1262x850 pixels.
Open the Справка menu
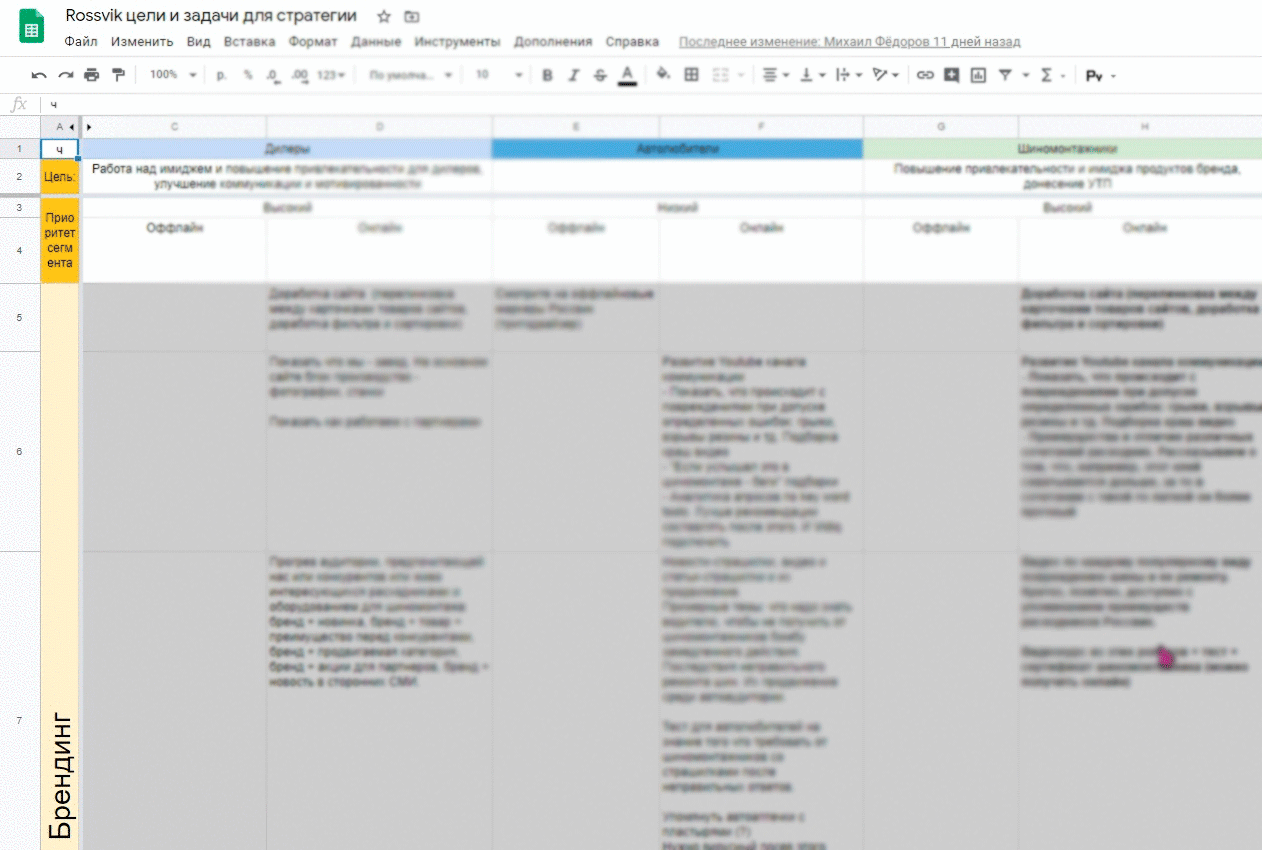(632, 42)
